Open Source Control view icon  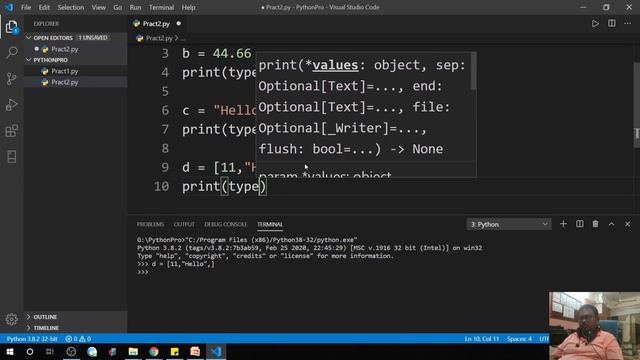click(11, 78)
